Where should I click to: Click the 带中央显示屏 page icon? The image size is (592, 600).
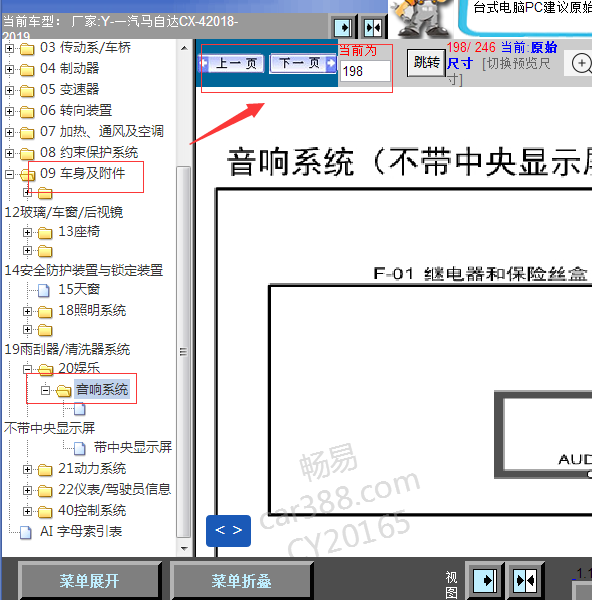tap(80, 448)
